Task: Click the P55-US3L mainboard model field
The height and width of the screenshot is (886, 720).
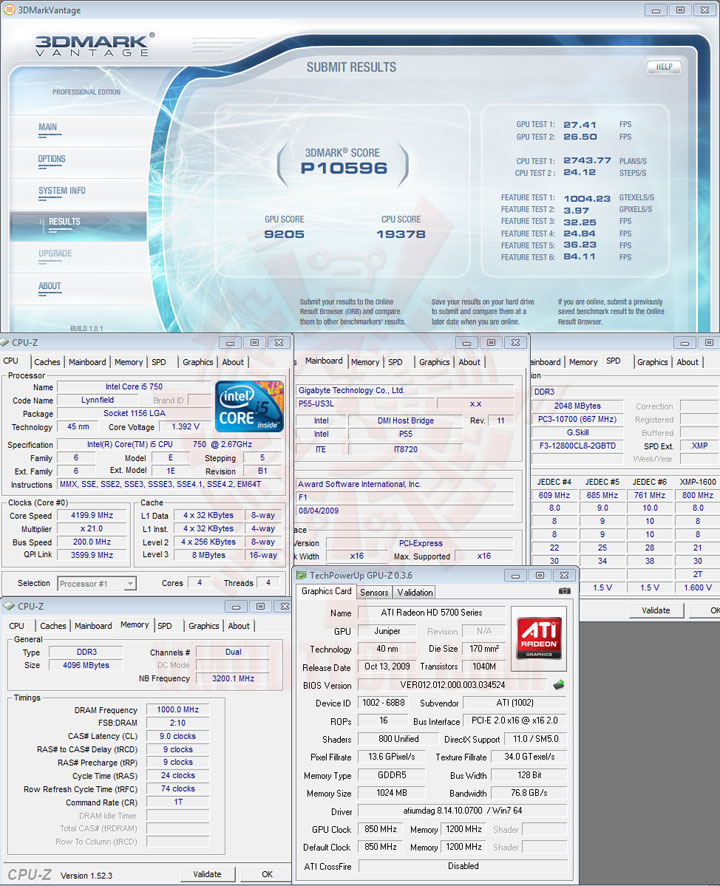Action: [x=366, y=403]
